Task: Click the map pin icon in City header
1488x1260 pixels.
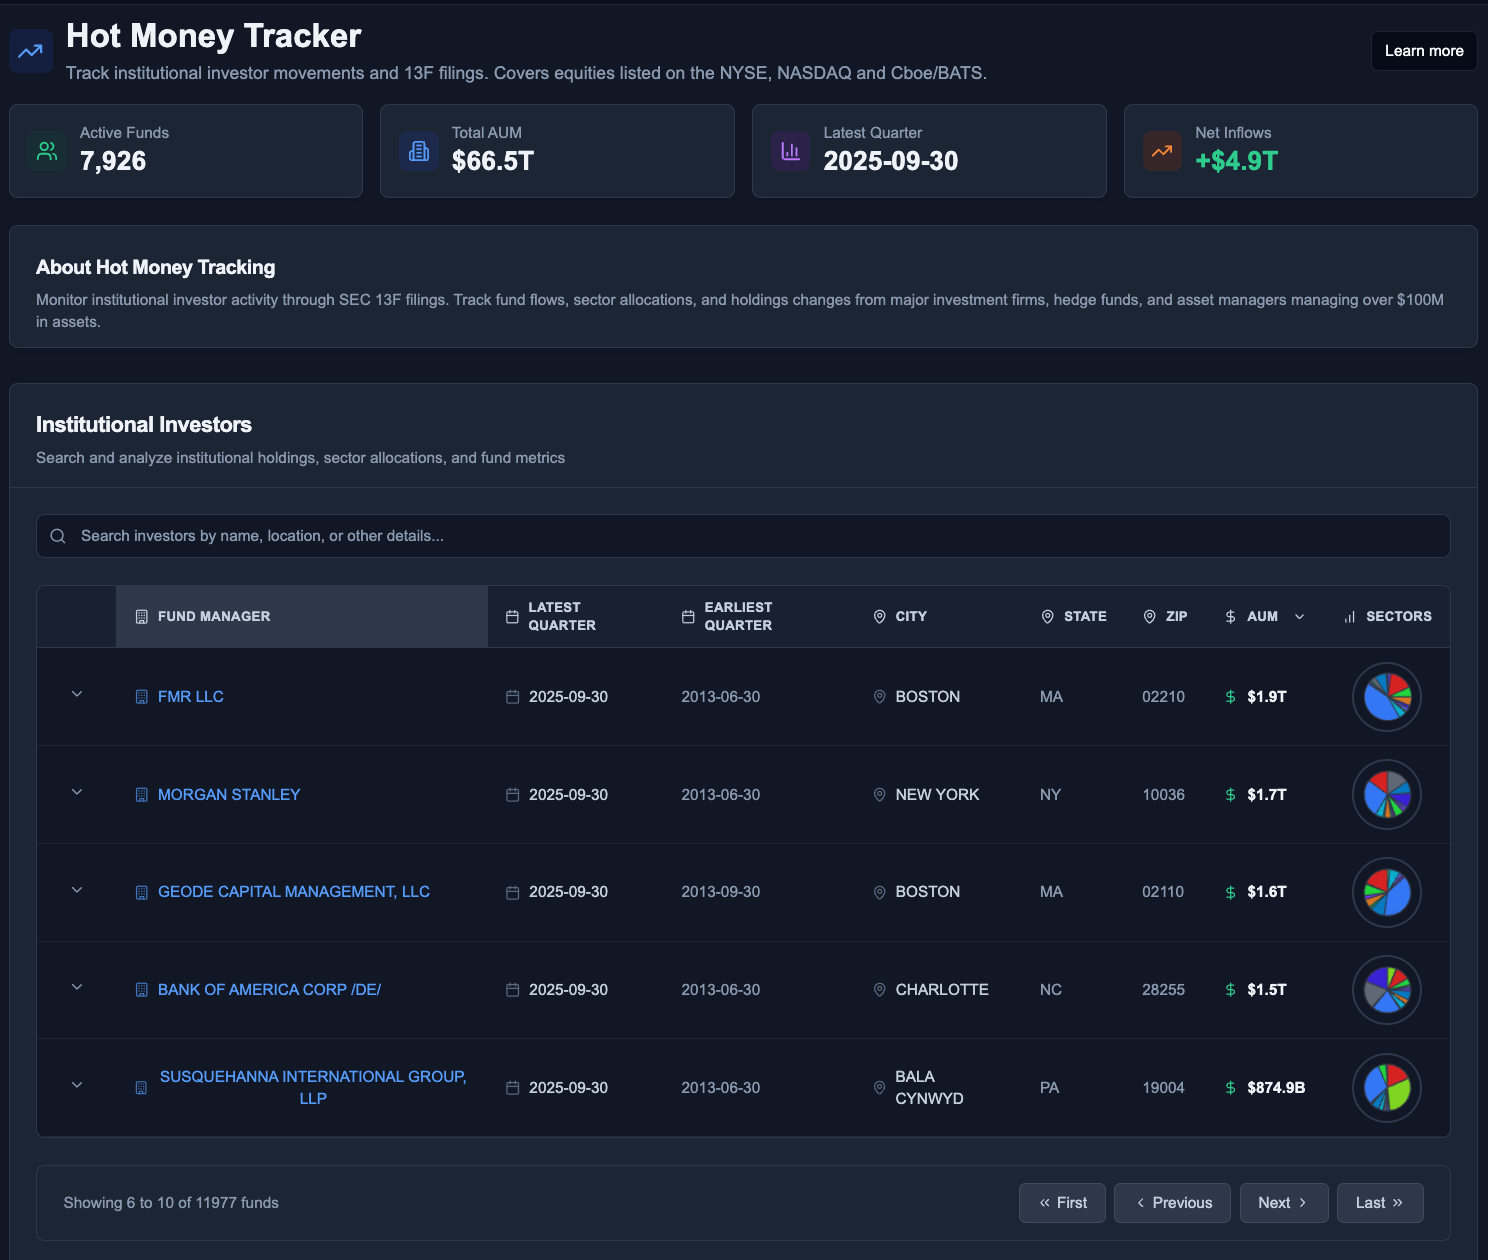Action: tap(879, 616)
